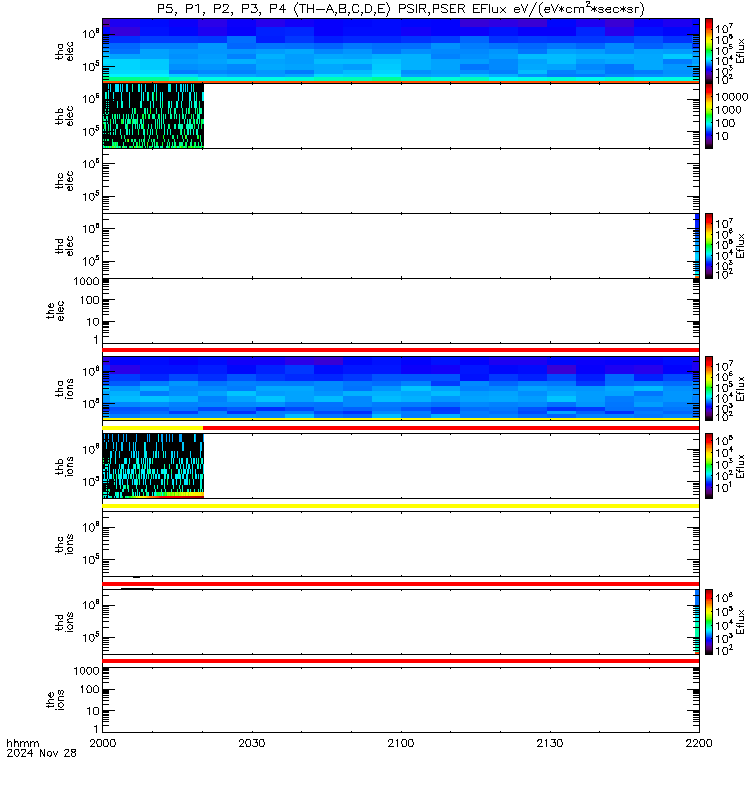Click the 'Eflux' label beside tha elec color bar
The image size is (750, 800).
[740, 52]
